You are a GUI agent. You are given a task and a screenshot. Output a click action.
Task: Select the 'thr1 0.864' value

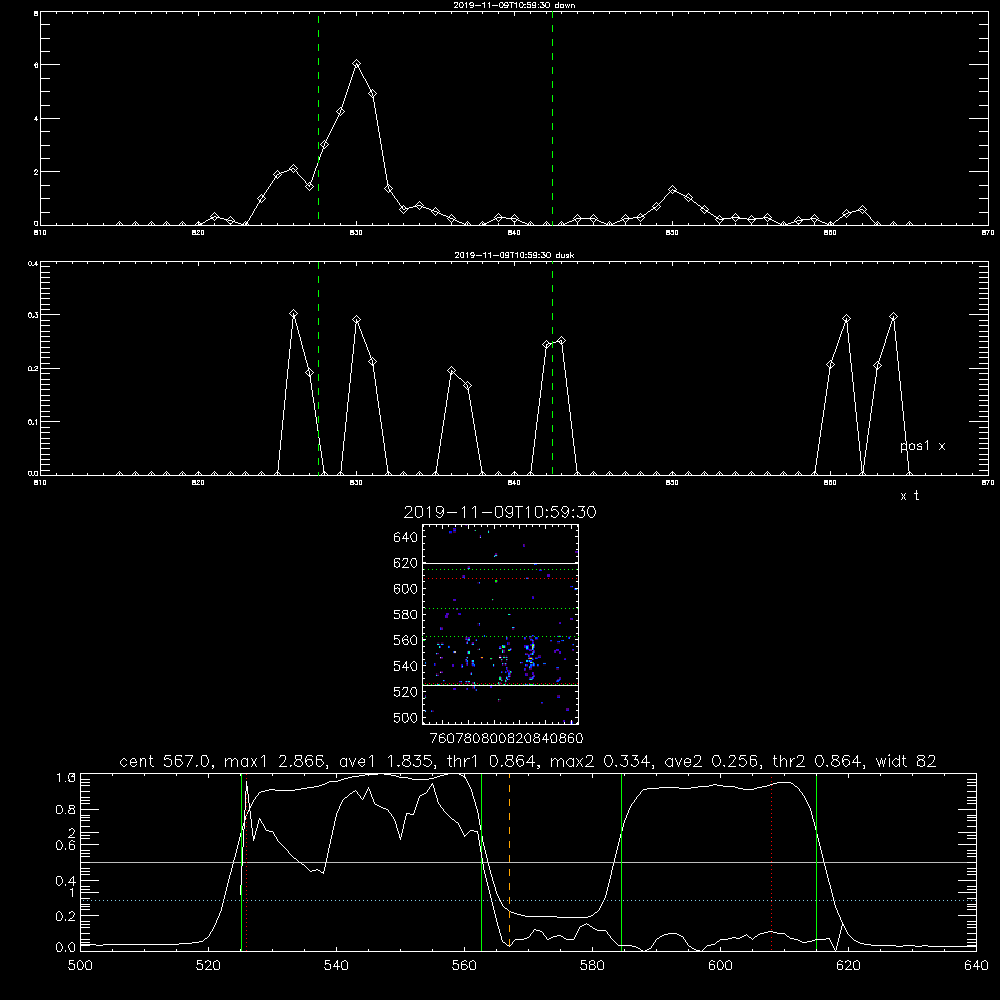492,761
